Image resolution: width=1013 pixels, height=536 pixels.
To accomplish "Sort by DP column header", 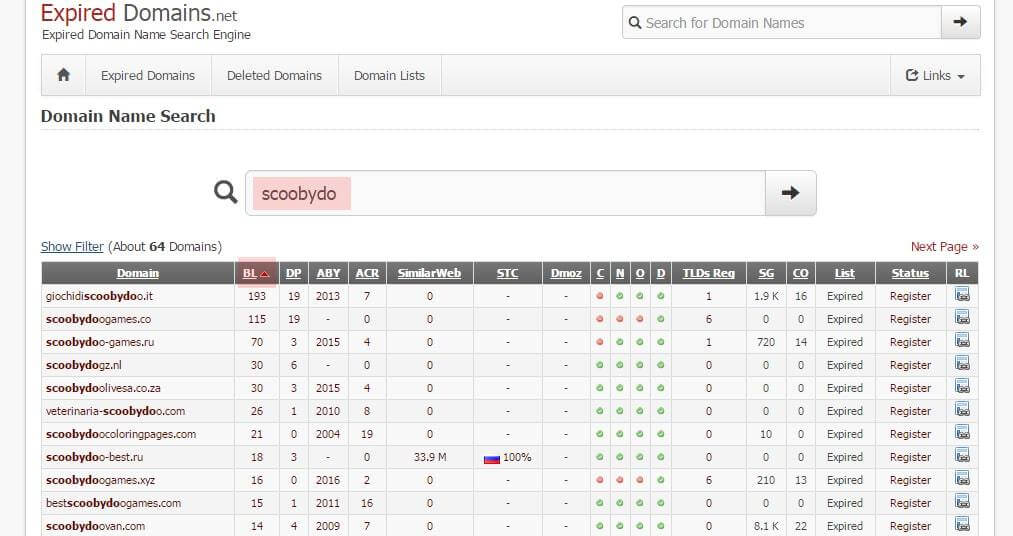I will (293, 273).
